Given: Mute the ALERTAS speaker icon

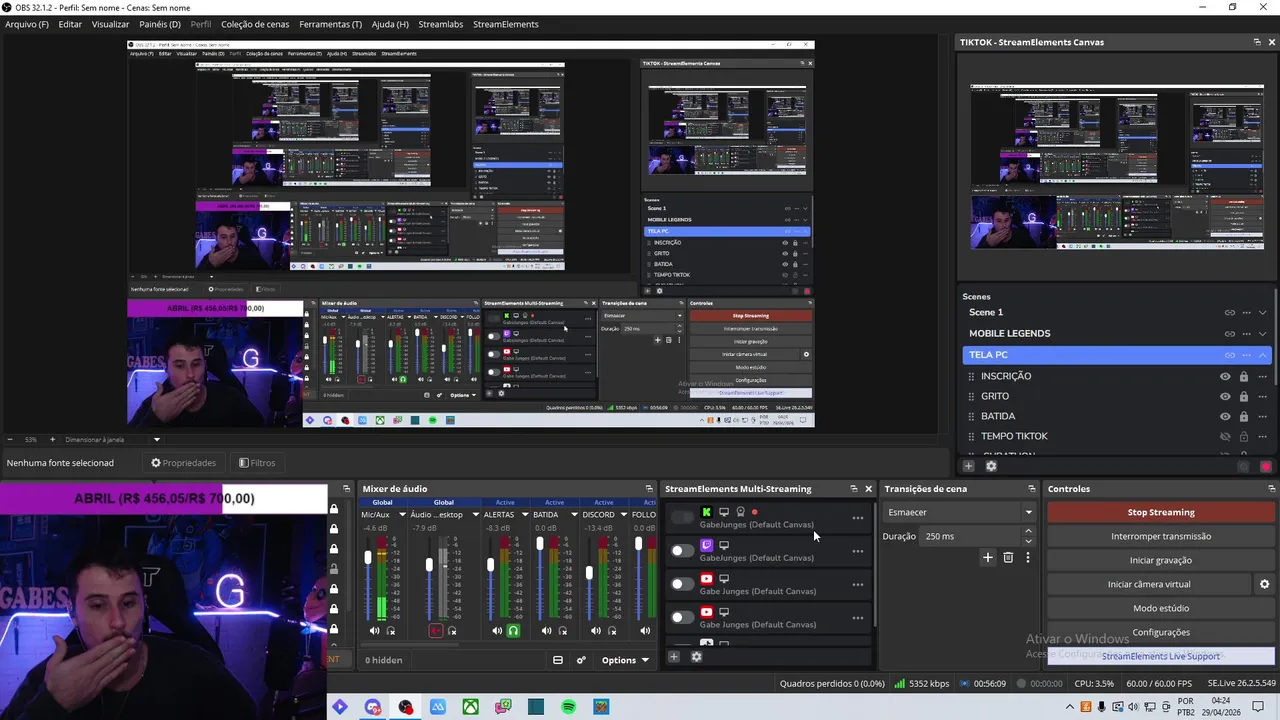Looking at the screenshot, I should pos(497,631).
